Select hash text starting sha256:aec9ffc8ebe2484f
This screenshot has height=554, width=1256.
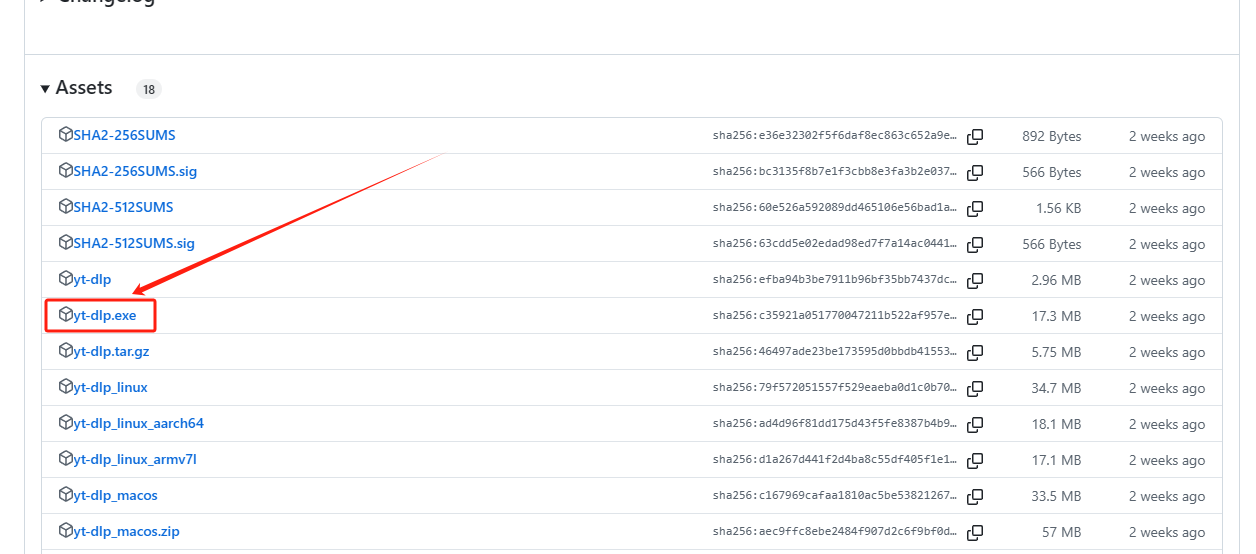click(x=835, y=532)
